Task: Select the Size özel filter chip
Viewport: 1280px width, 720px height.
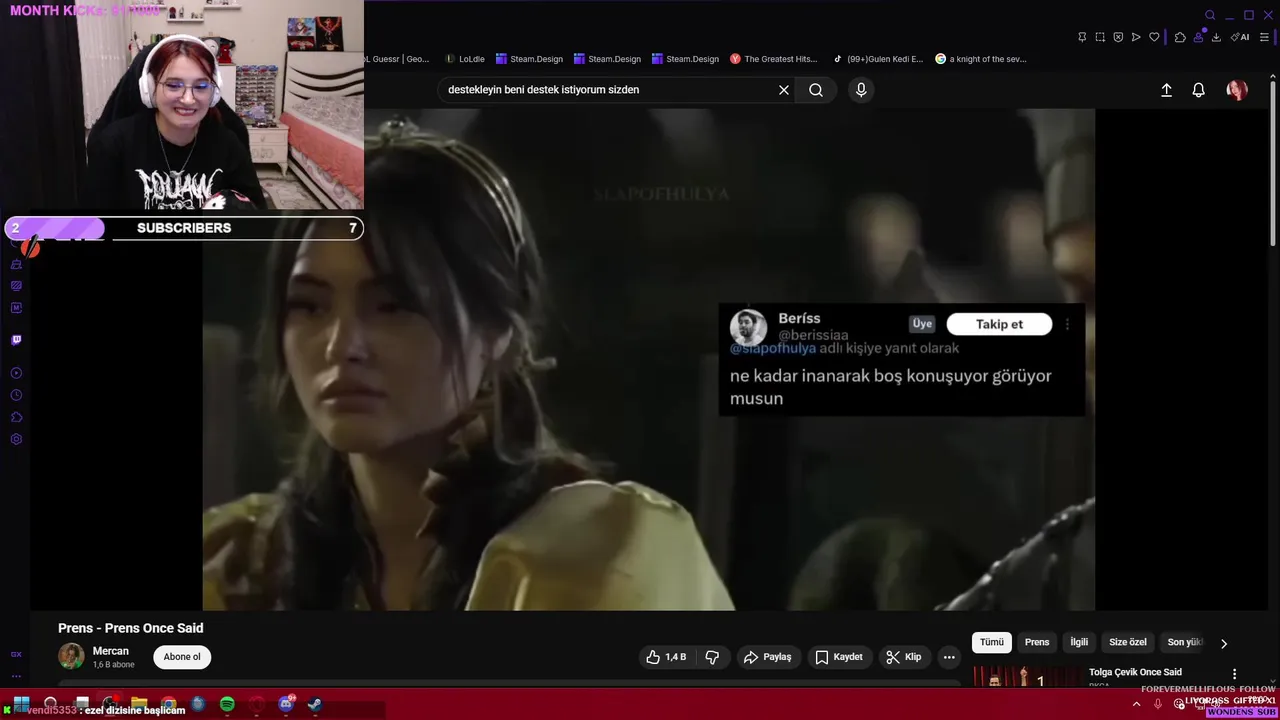Action: click(1128, 642)
